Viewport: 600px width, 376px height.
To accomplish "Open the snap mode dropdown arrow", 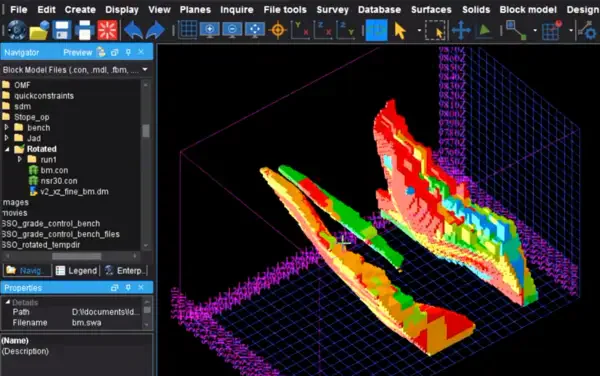I will (535, 31).
